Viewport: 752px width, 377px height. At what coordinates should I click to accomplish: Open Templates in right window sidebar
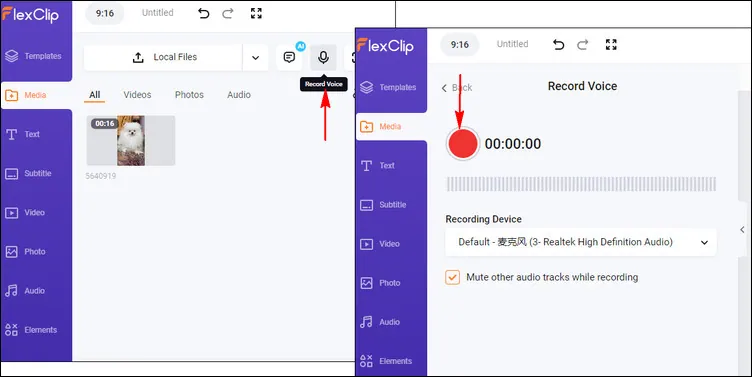pos(391,87)
